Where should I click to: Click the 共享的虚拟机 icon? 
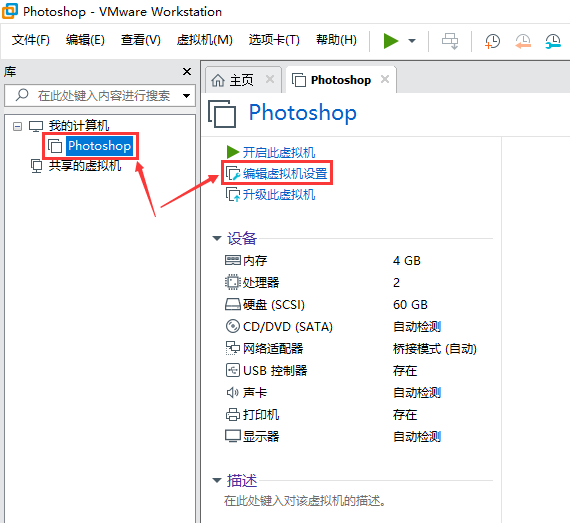[36, 166]
